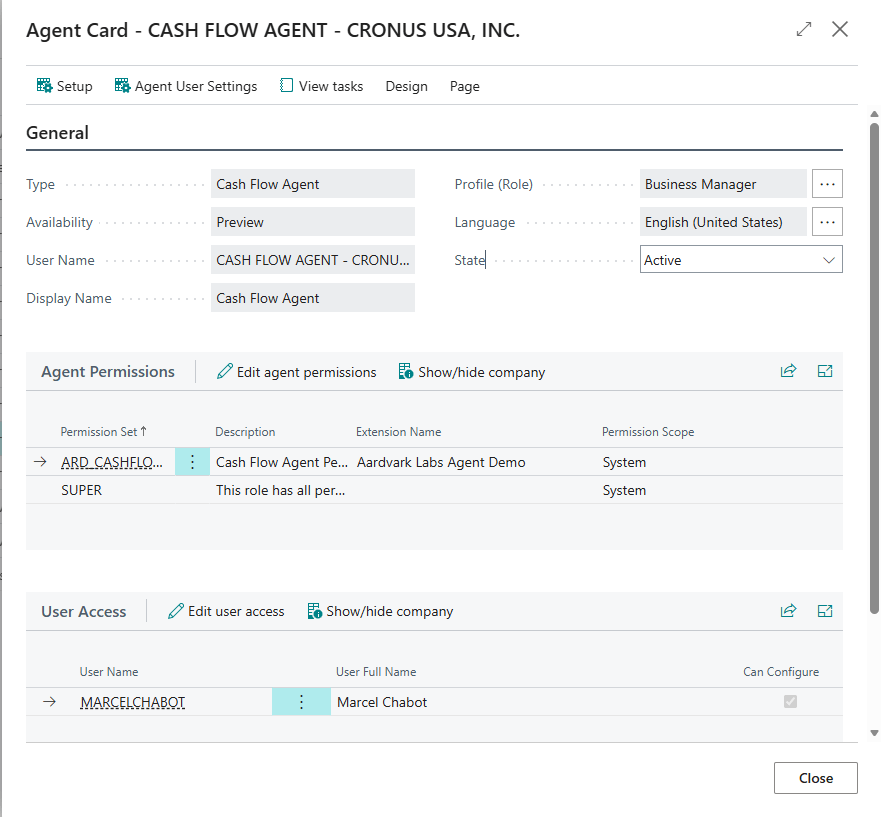
Task: Open the MARCELCHABOT user name link
Action: pos(133,702)
